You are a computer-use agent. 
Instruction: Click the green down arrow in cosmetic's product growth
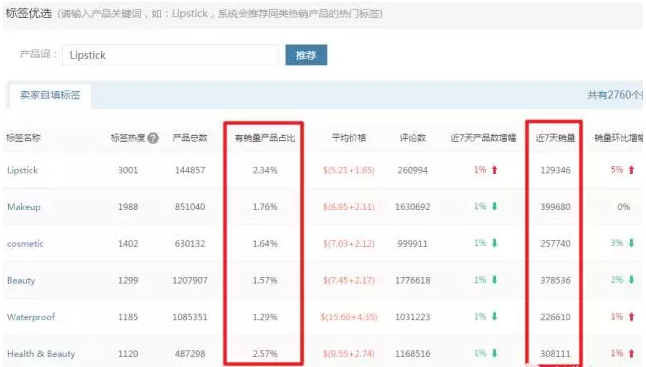(494, 243)
